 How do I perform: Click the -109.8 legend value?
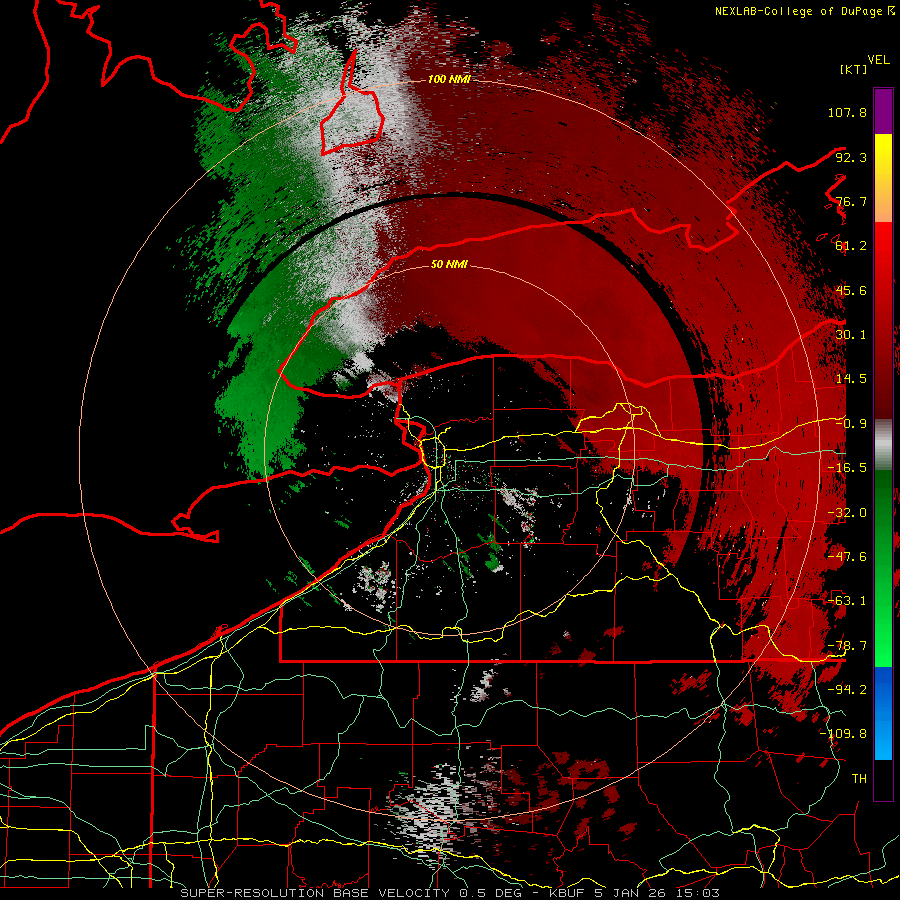coord(844,734)
